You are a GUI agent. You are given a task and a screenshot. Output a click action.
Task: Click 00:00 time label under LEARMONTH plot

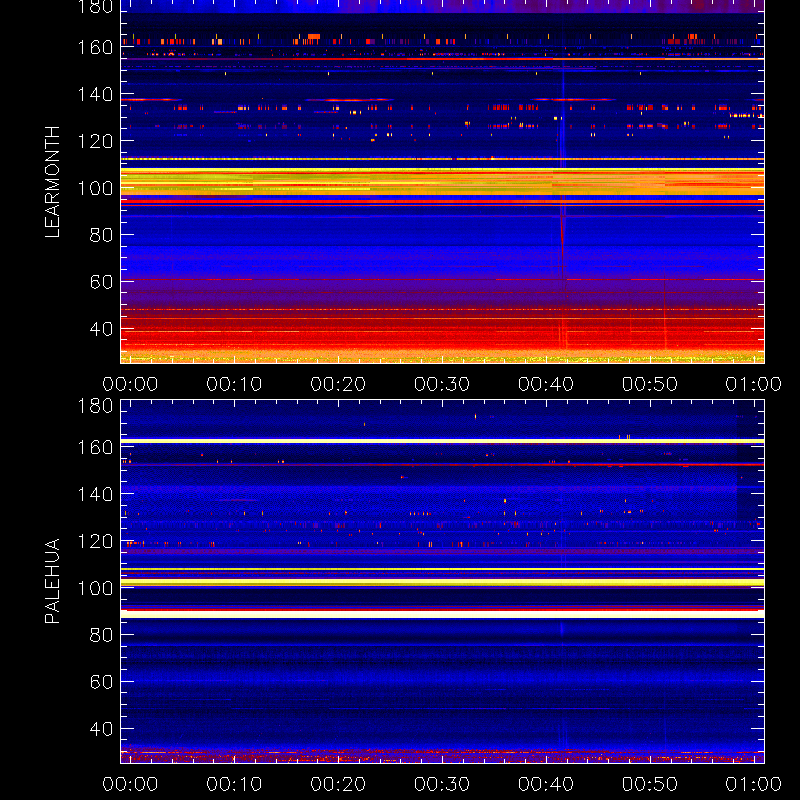tap(130, 384)
